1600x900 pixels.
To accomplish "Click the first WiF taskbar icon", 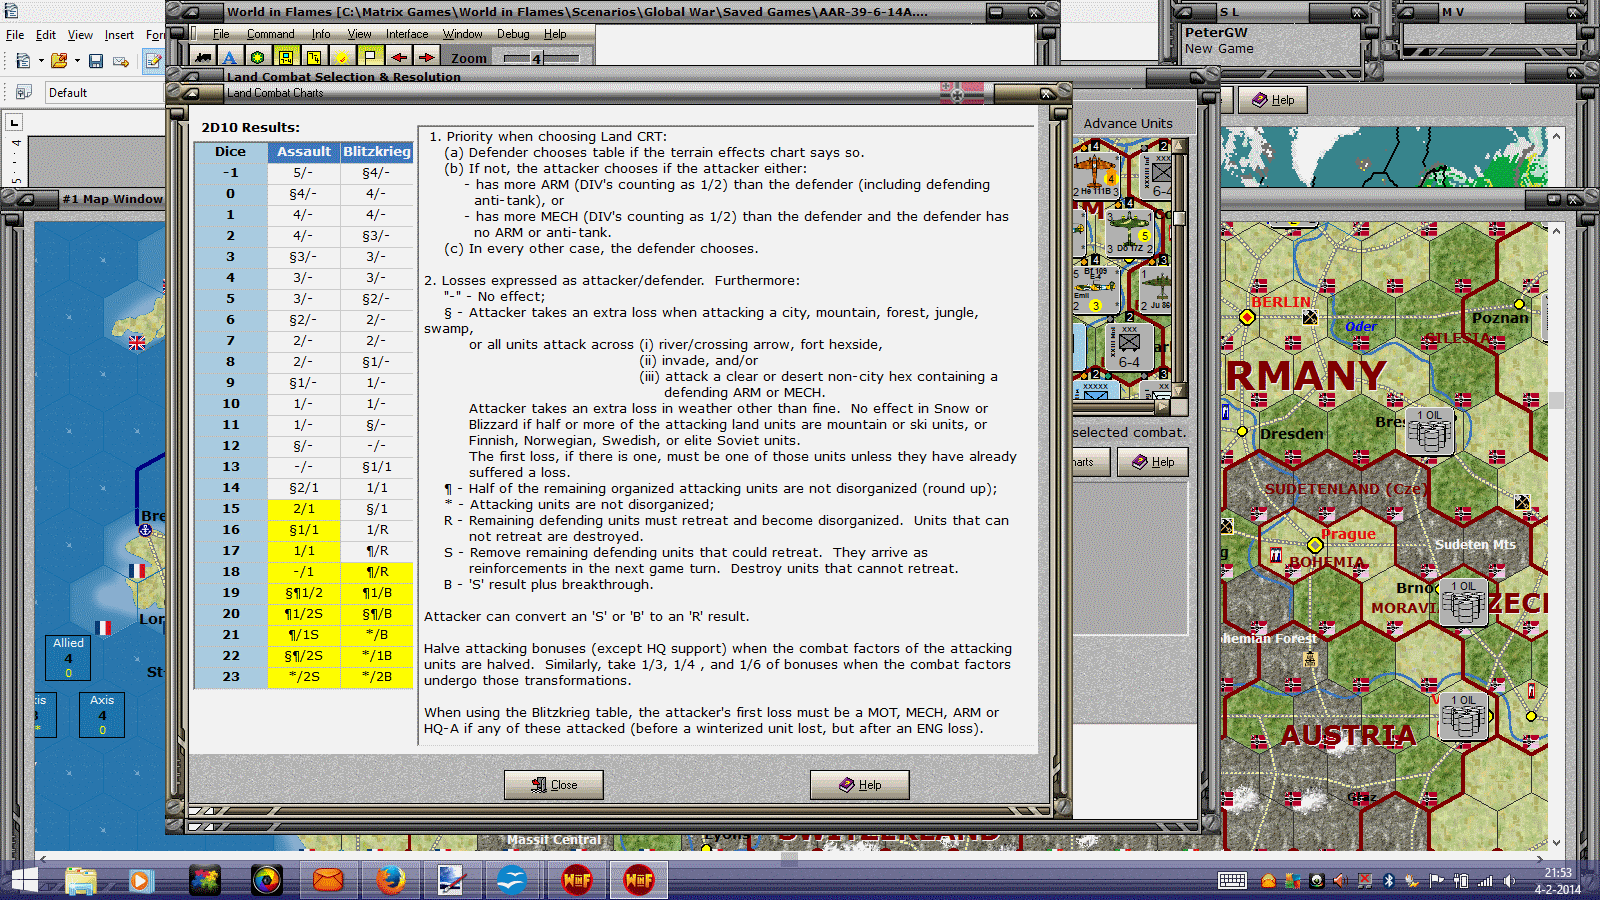I will coord(577,880).
